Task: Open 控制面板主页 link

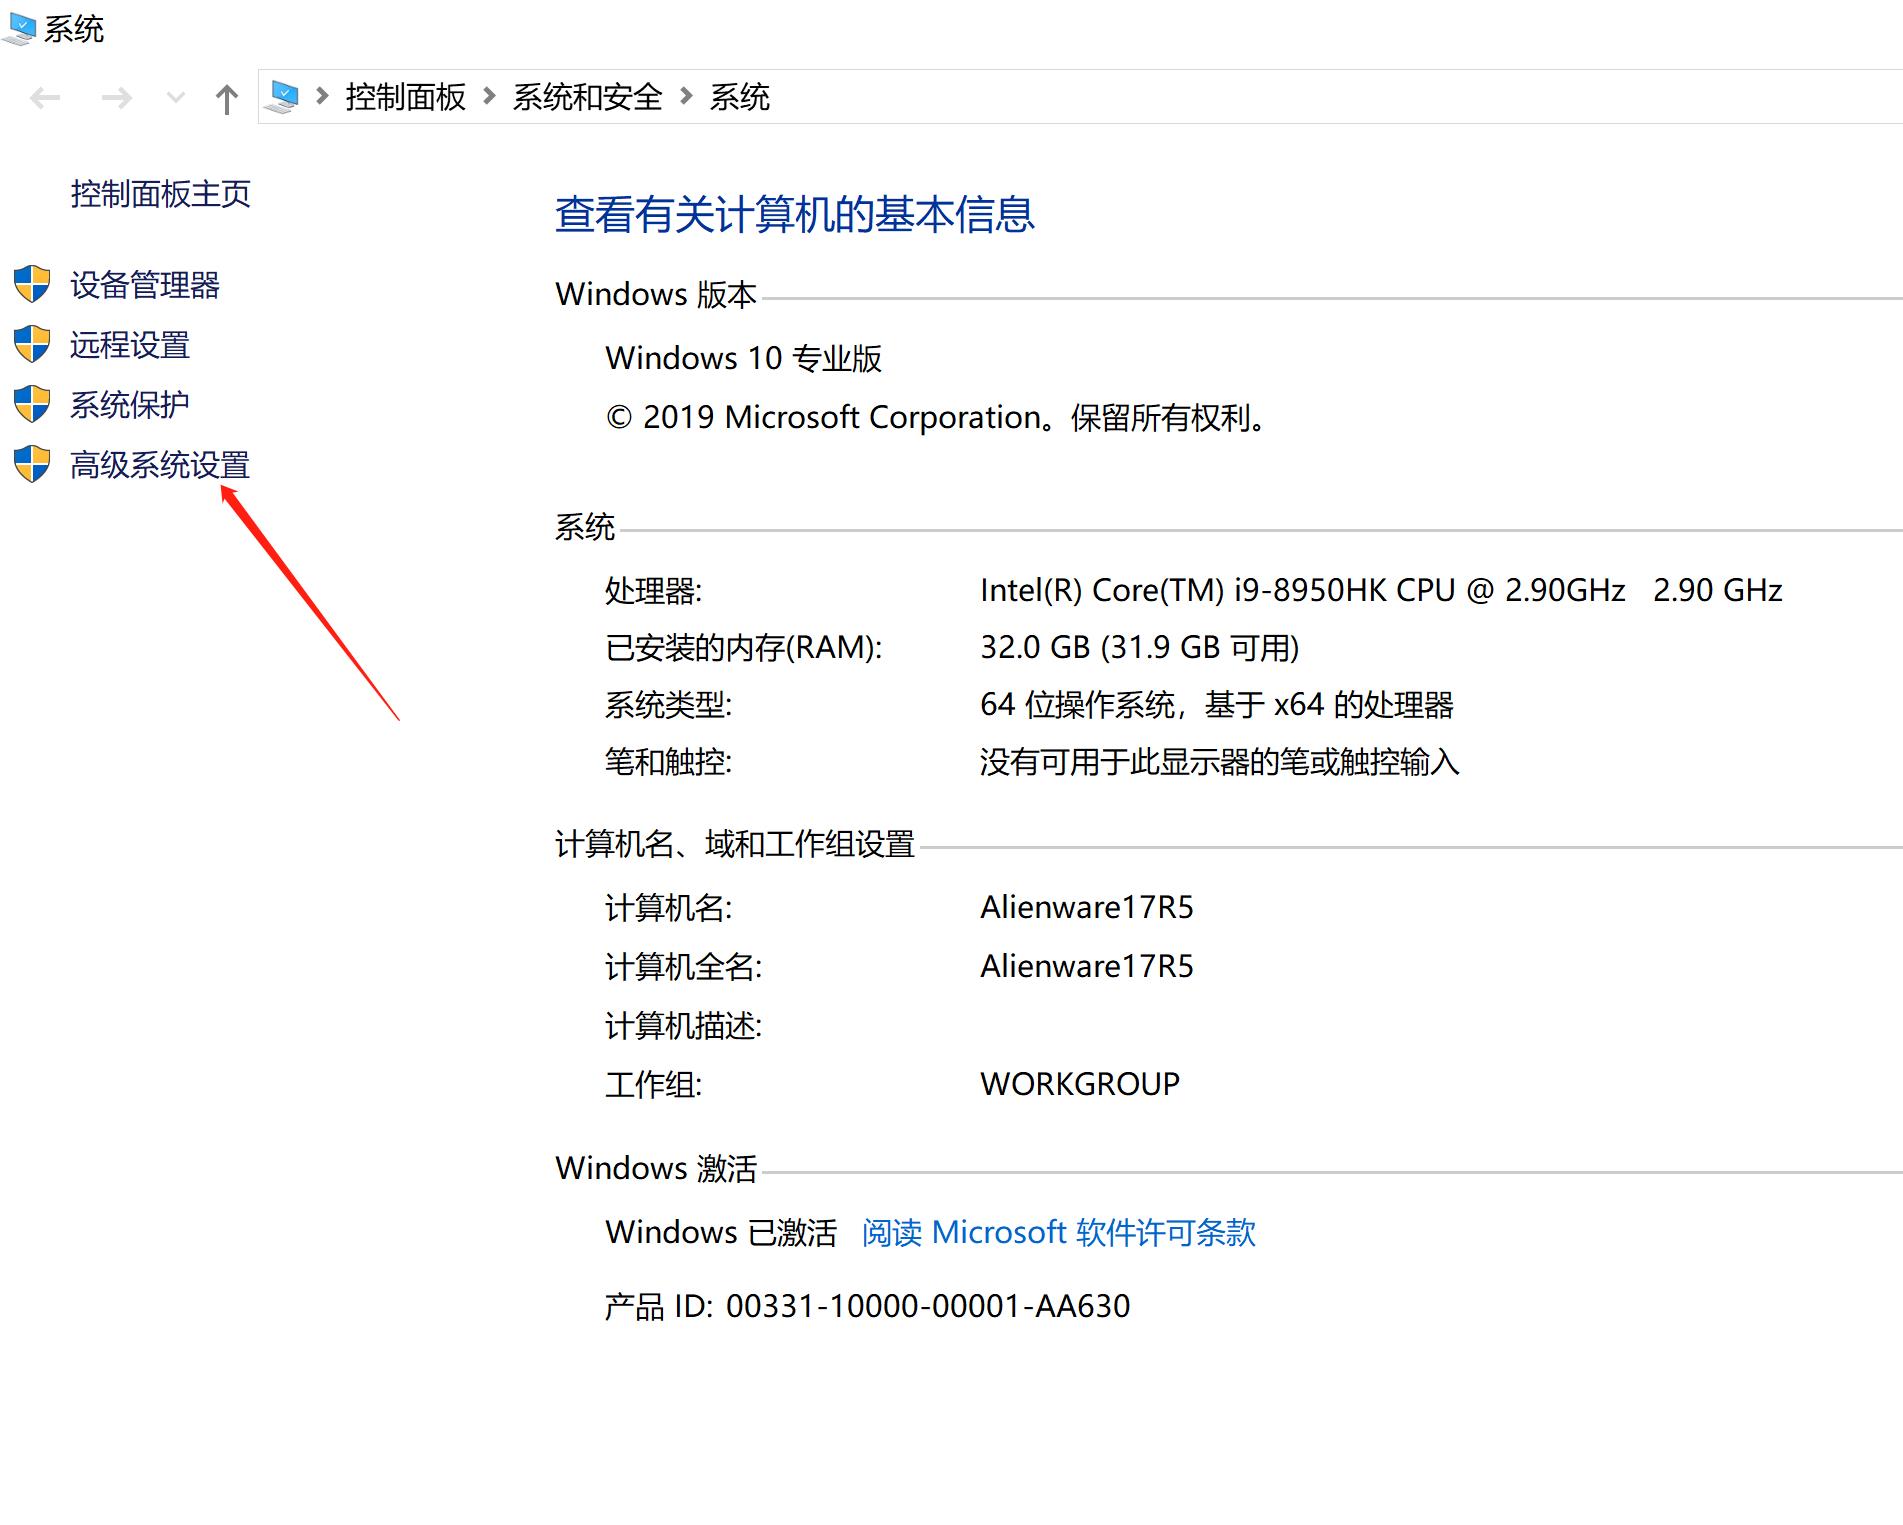Action: (x=160, y=194)
